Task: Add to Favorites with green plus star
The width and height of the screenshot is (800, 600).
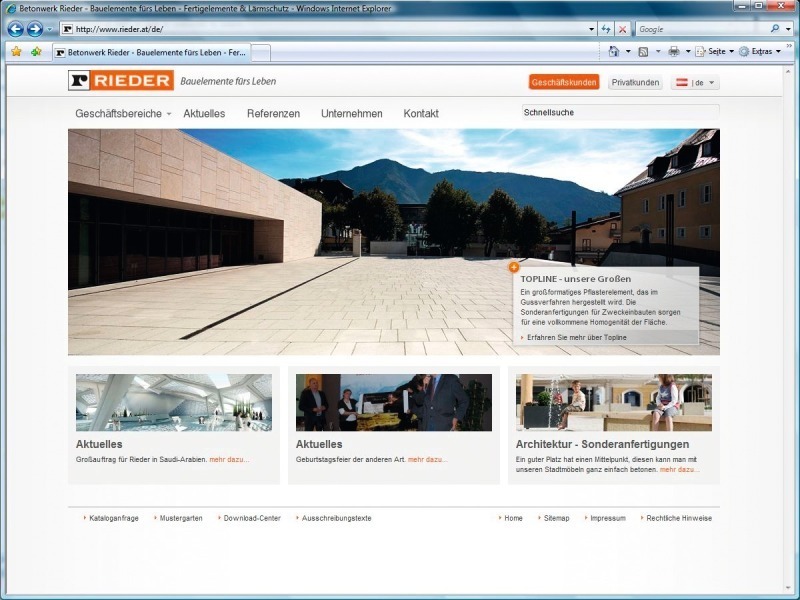Action: (x=36, y=52)
